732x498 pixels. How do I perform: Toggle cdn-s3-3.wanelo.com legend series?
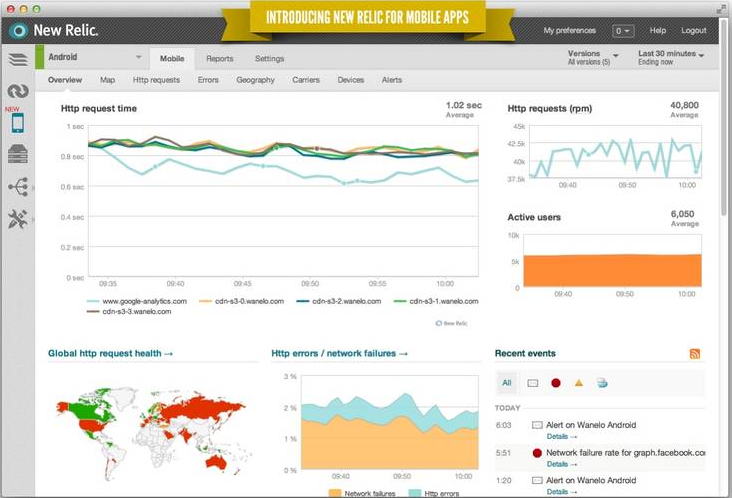129,311
